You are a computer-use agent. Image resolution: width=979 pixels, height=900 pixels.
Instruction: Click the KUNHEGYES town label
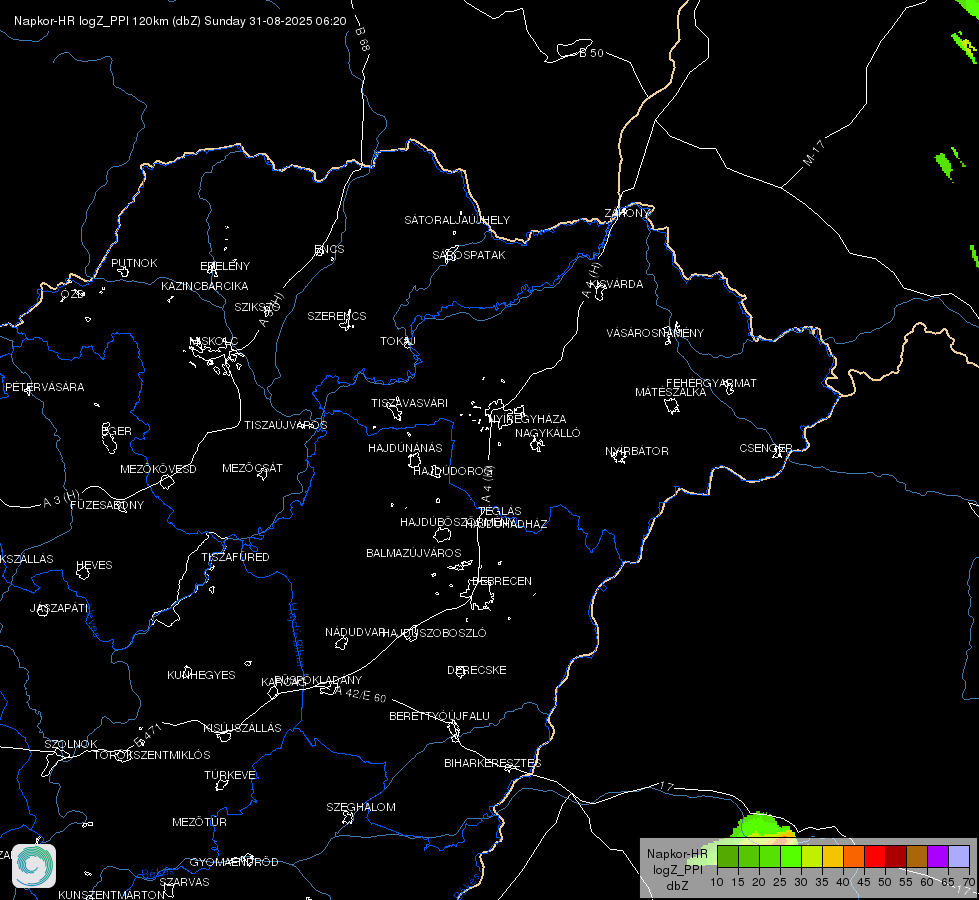click(201, 675)
